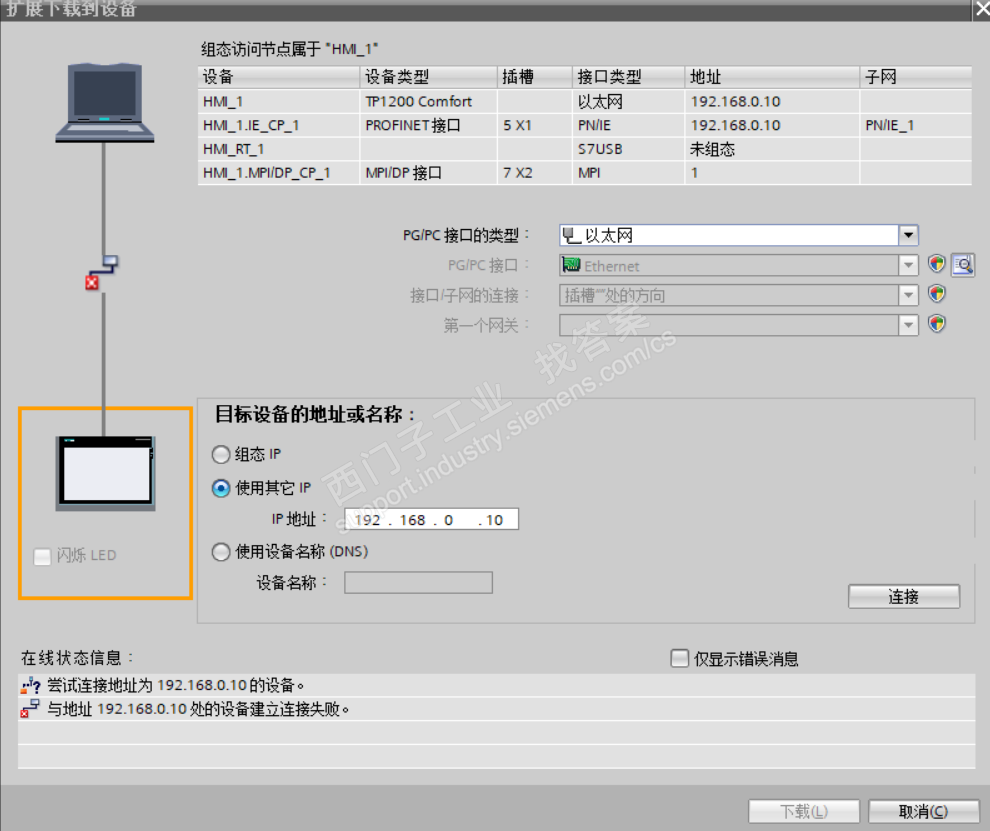The image size is (990, 831).
Task: Click shield icon next to PG/PC interface
Action: point(936,264)
